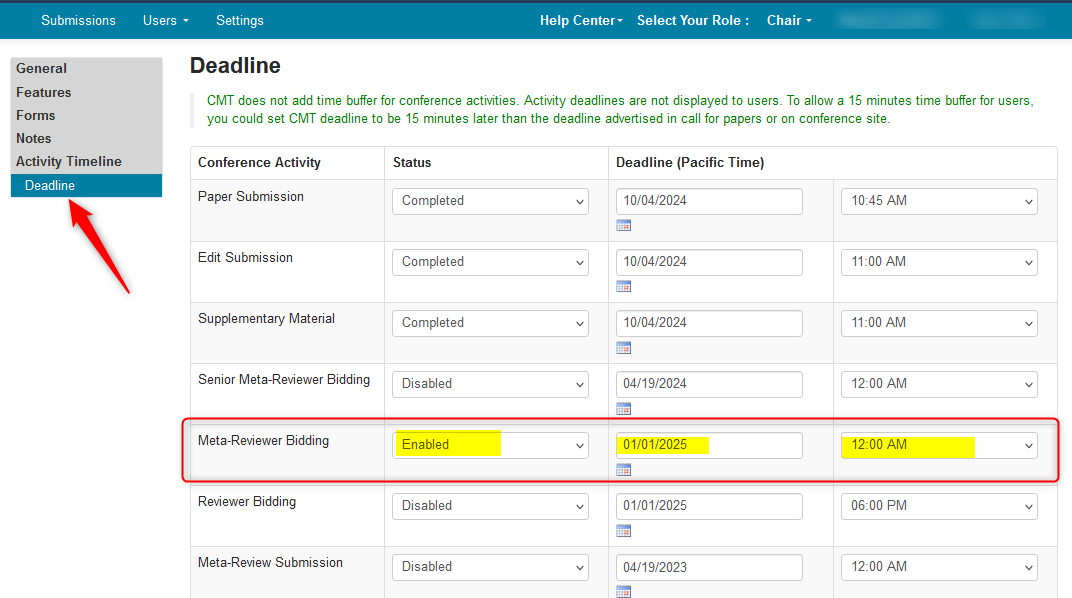Screen dimensions: 1072x598
Task: Expand the Help Center menu
Action: click(x=581, y=21)
